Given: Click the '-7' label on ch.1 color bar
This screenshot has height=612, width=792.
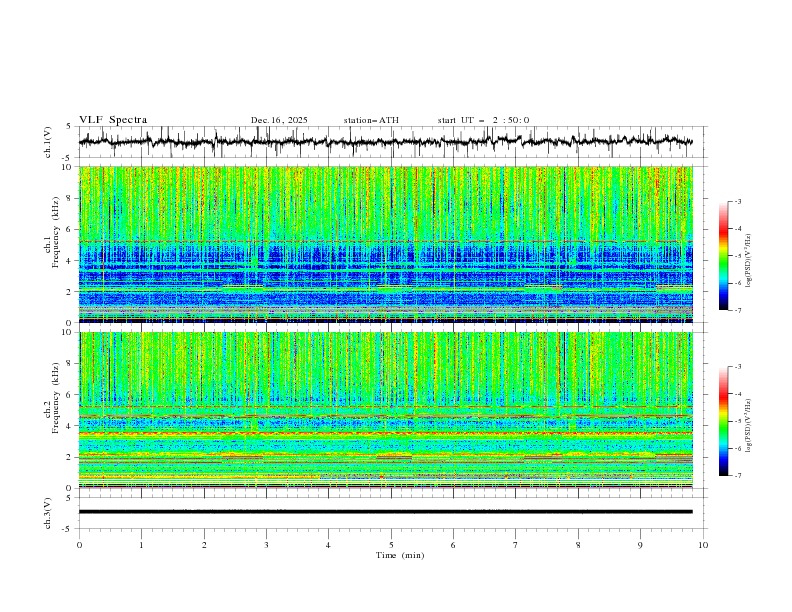Looking at the screenshot, I should pos(737,310).
